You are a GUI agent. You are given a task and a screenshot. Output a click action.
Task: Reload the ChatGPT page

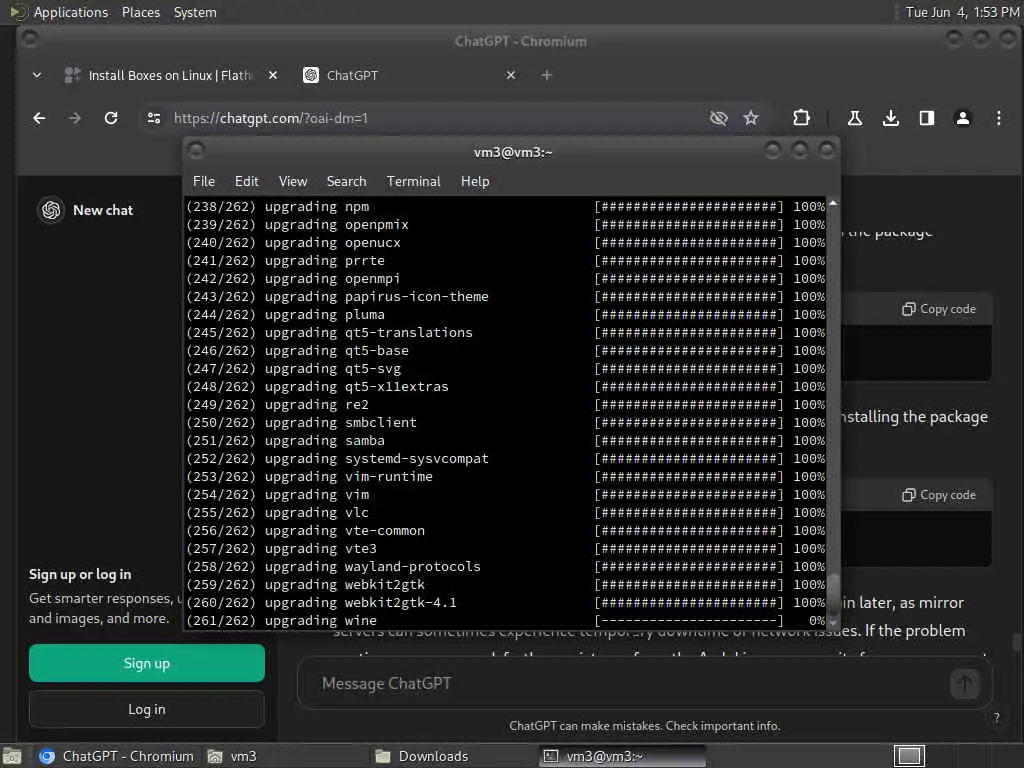click(x=111, y=118)
